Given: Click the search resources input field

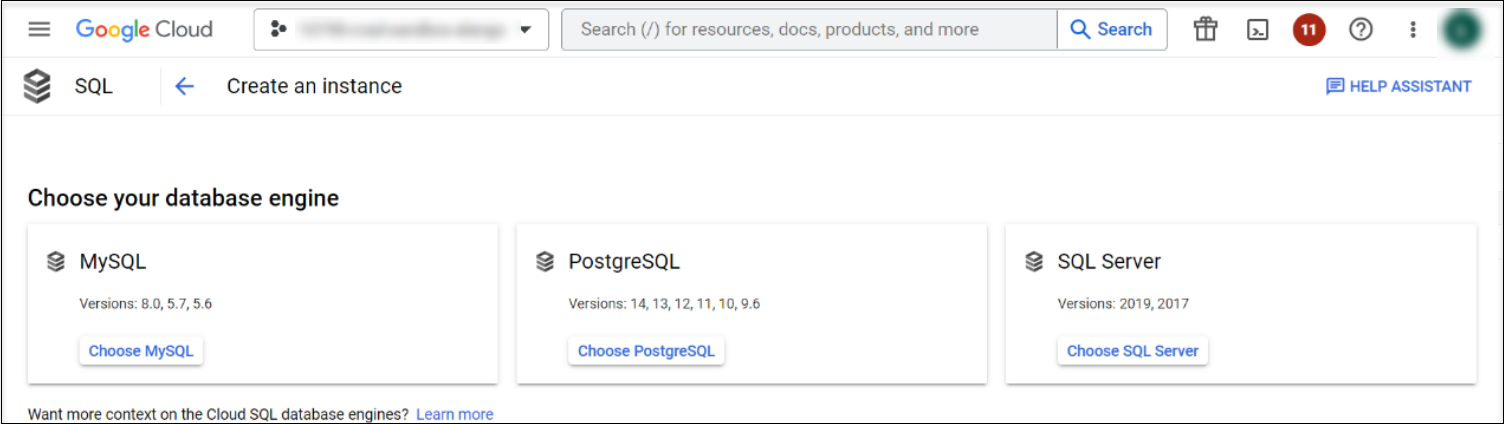Looking at the screenshot, I should coord(808,29).
